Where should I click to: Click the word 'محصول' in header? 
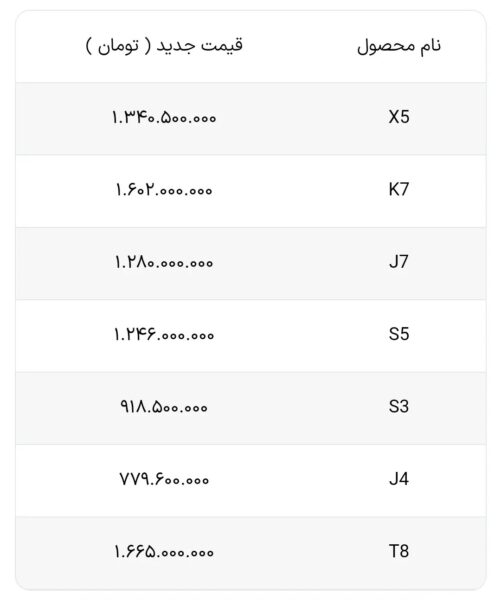pos(386,47)
